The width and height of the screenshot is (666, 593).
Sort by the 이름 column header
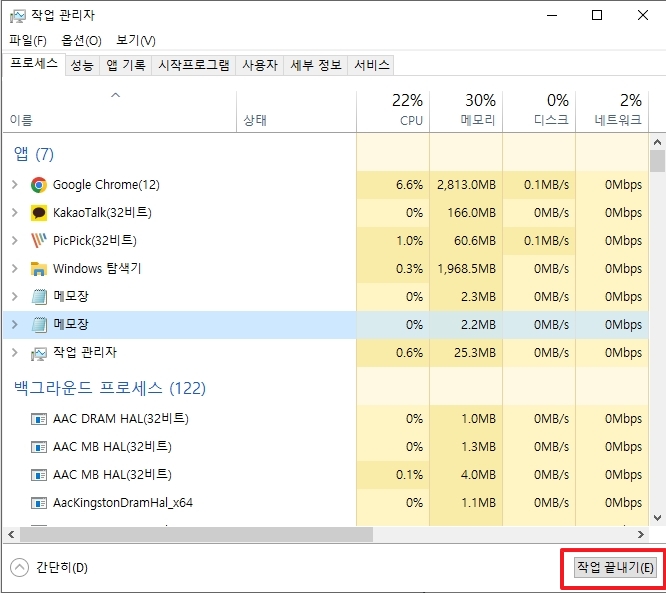119,111
